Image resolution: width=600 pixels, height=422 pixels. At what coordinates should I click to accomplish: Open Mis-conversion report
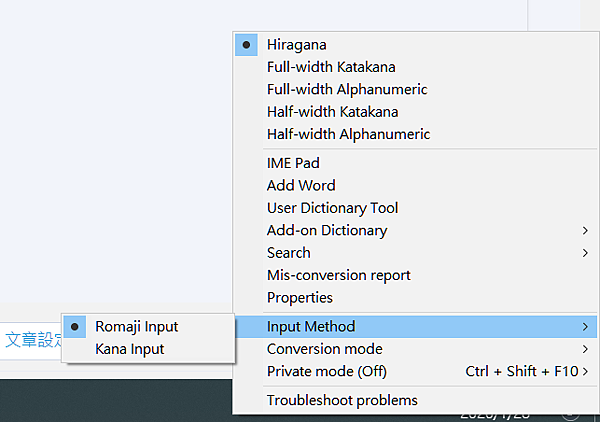click(338, 275)
